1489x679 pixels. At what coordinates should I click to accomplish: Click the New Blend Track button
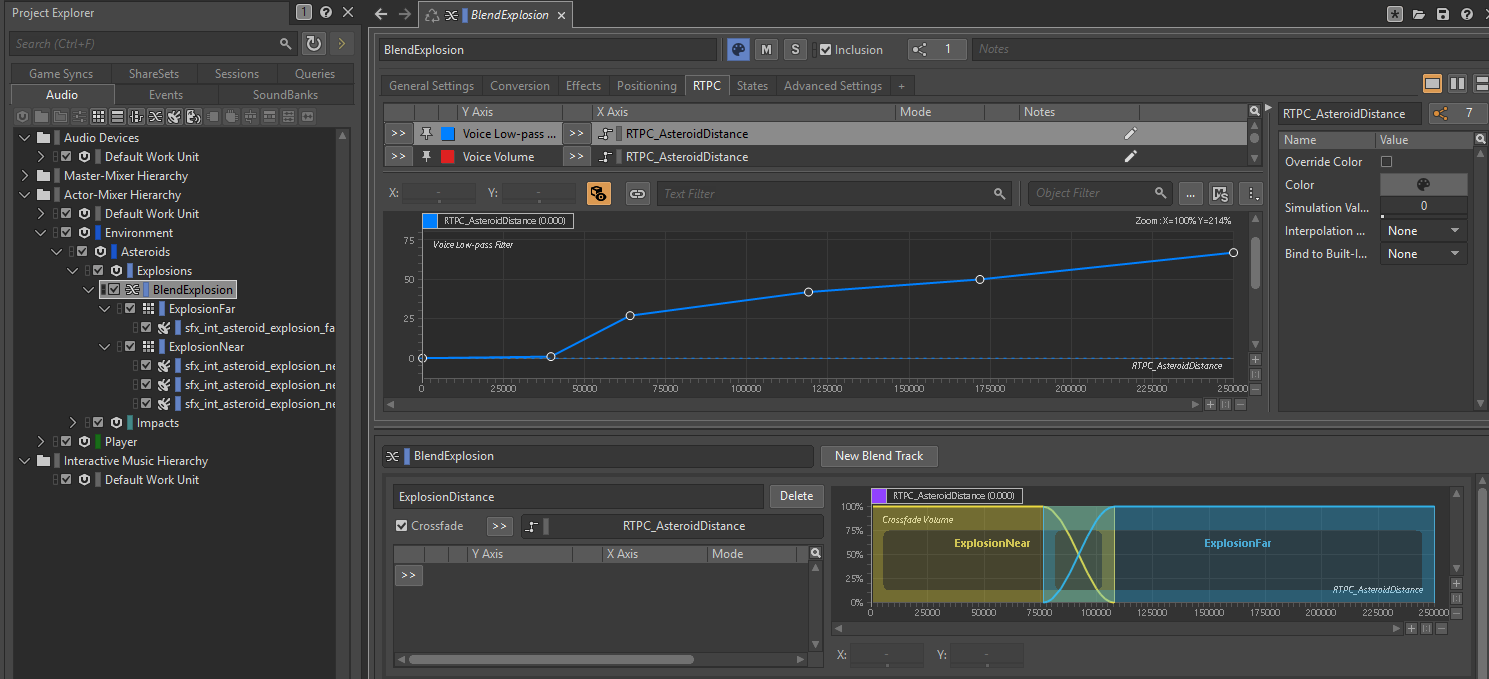coord(878,456)
